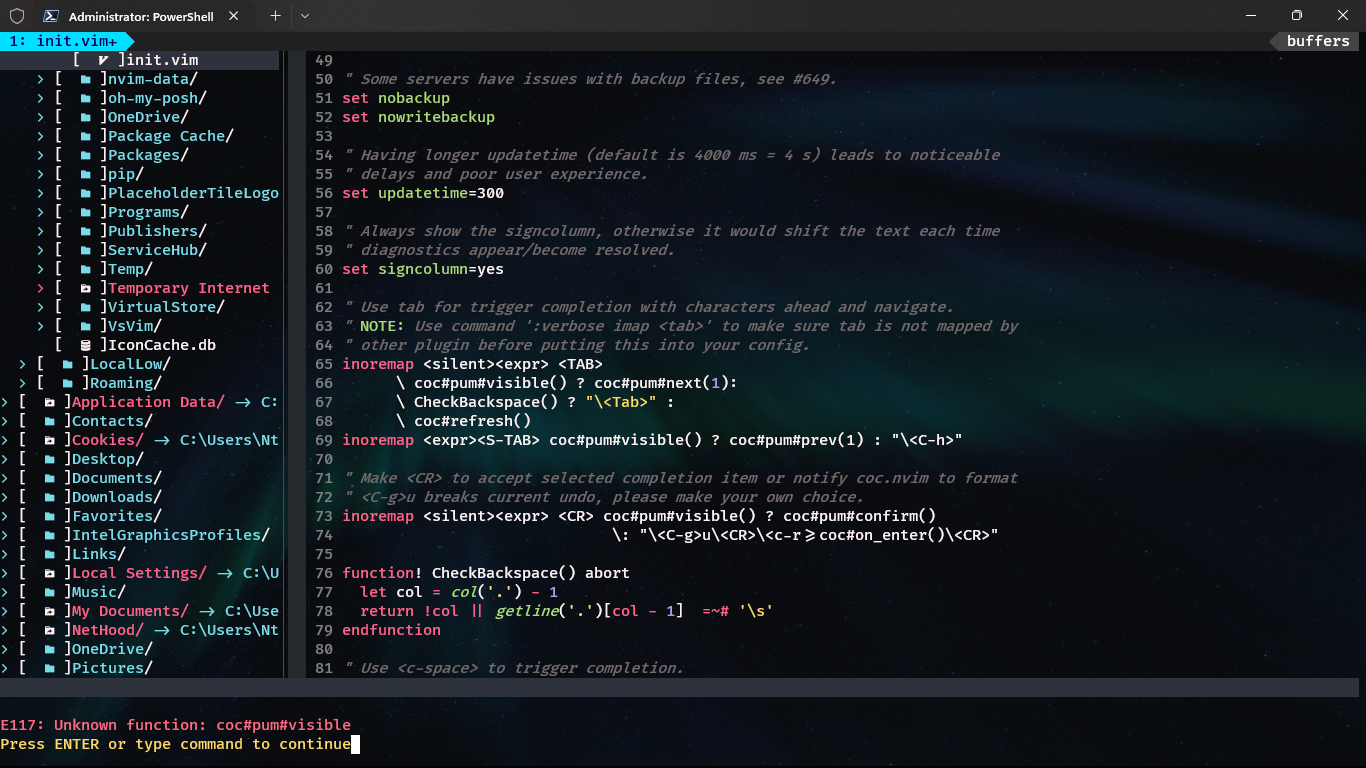Click the Favorites folder icon

pos(51,516)
